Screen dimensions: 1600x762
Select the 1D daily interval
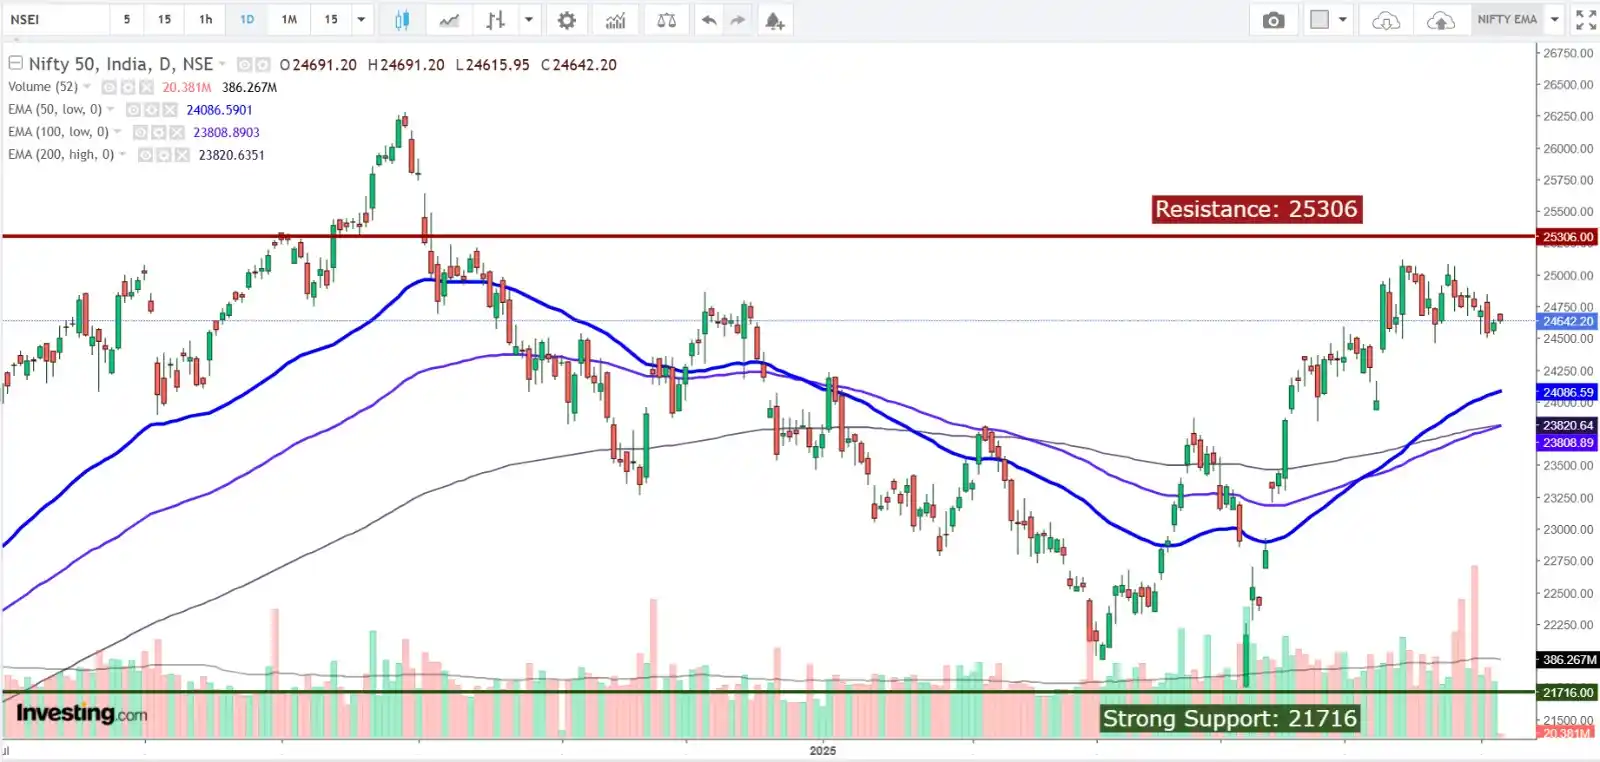pyautogui.click(x=247, y=20)
